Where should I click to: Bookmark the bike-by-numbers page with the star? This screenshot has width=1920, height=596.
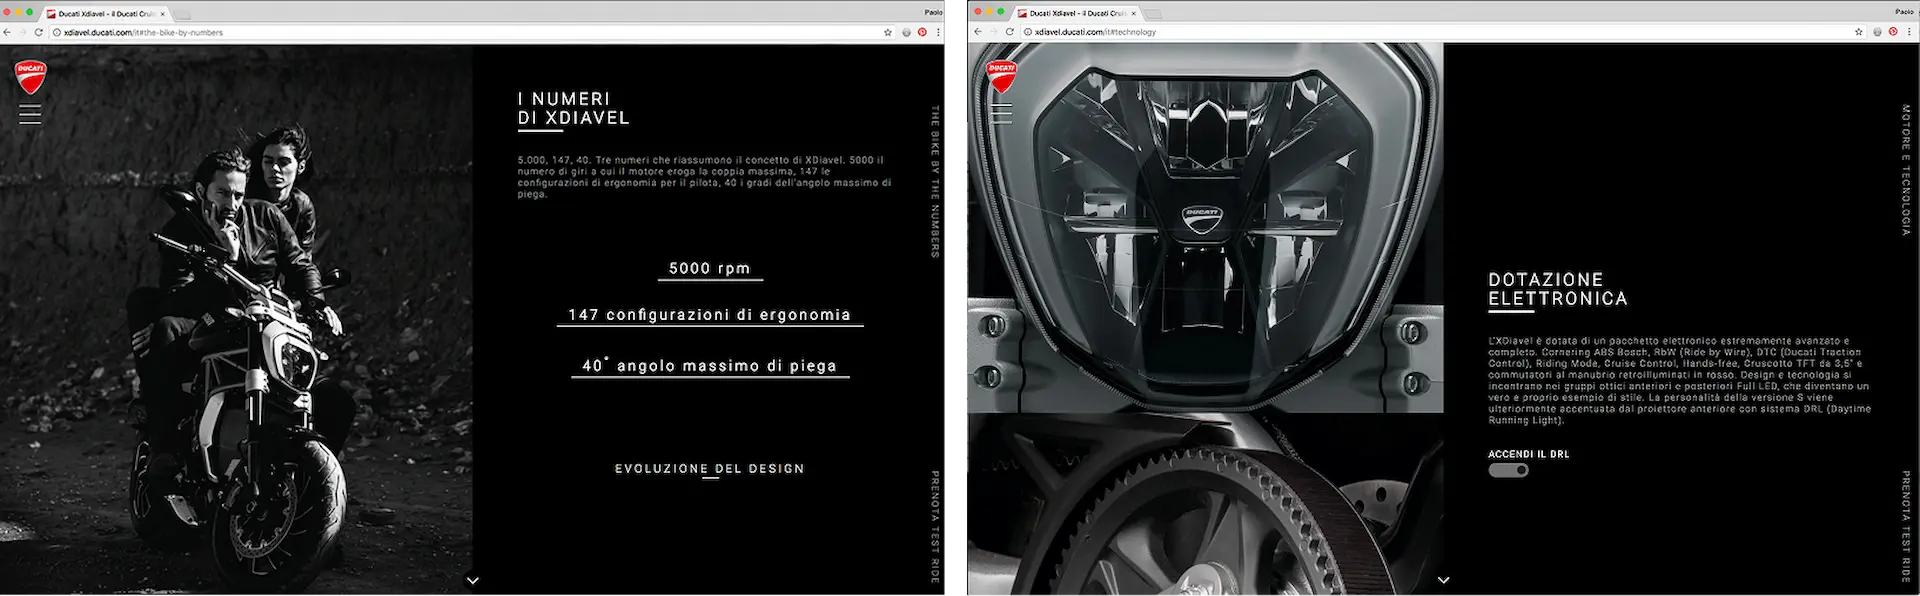(x=887, y=32)
